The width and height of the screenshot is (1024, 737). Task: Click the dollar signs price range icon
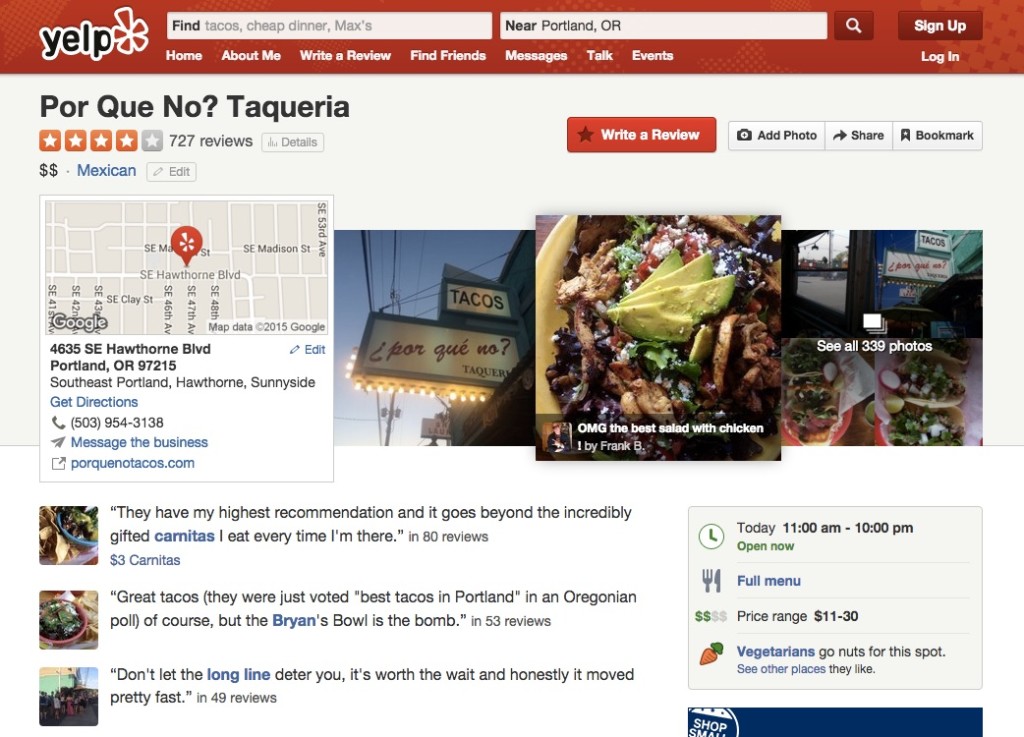pos(711,616)
